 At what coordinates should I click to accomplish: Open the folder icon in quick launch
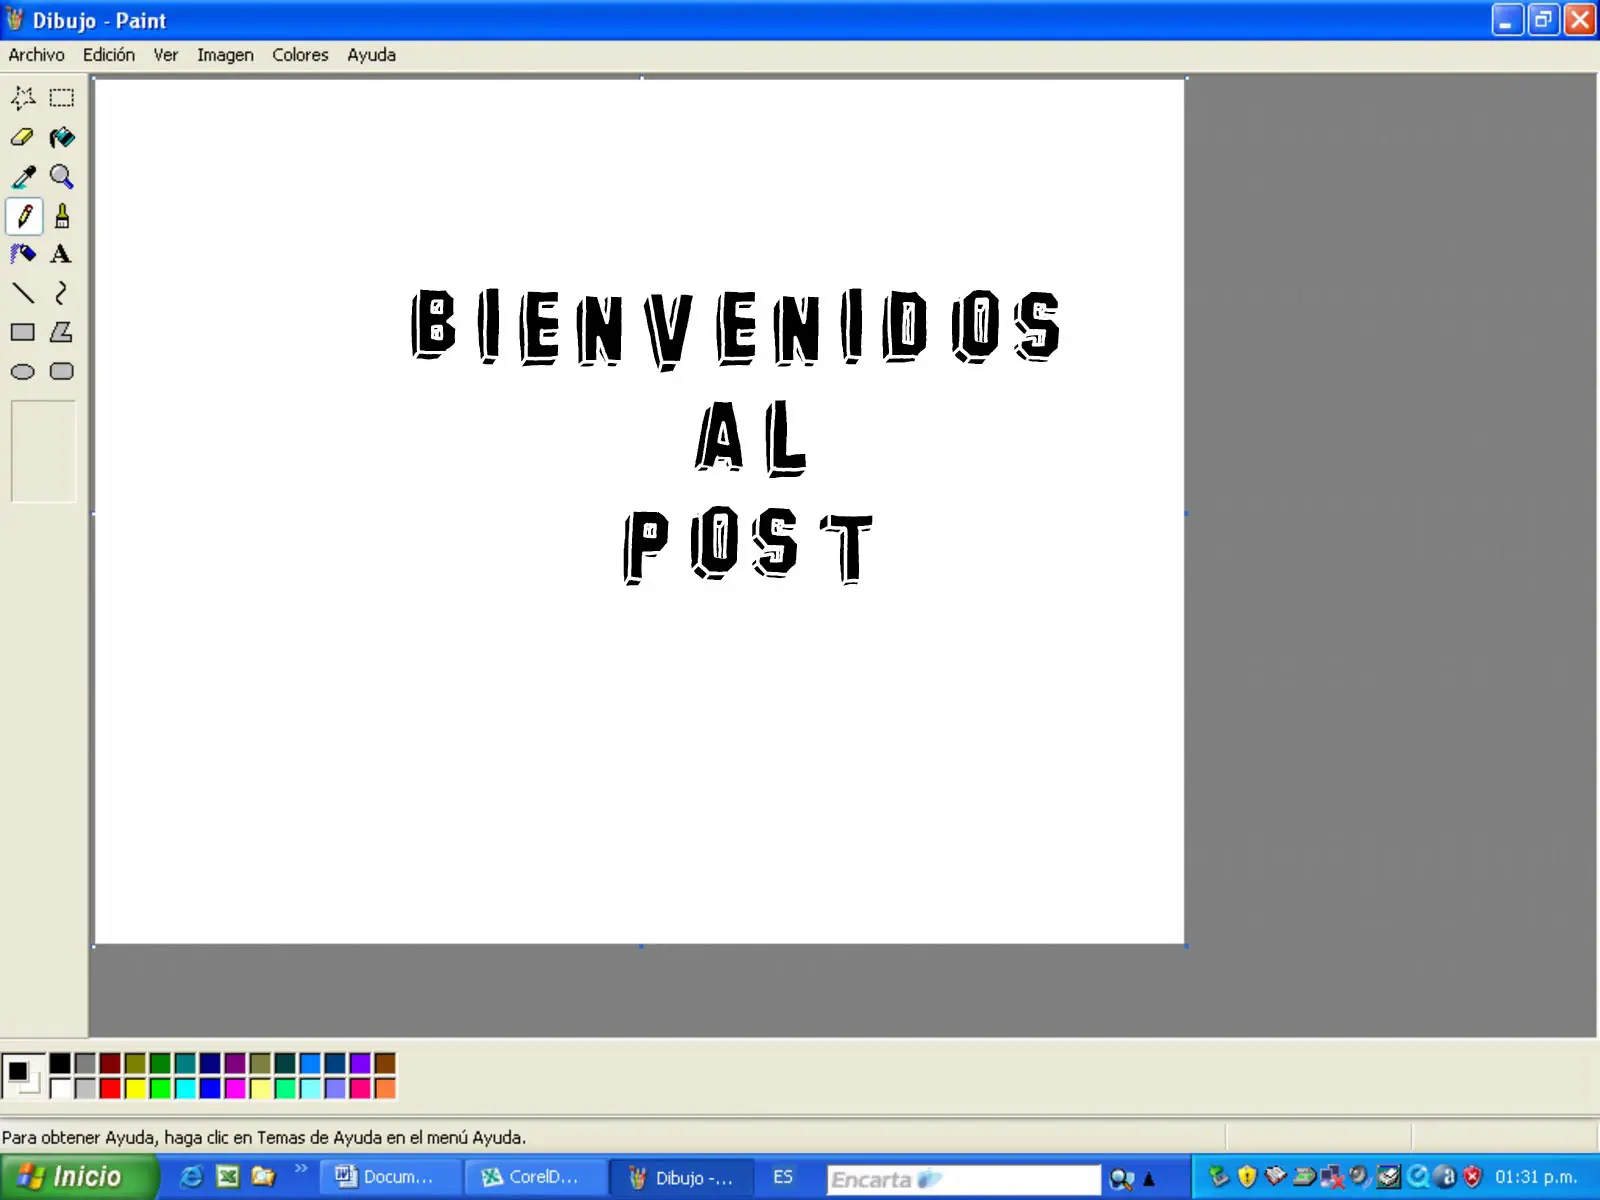point(264,1177)
